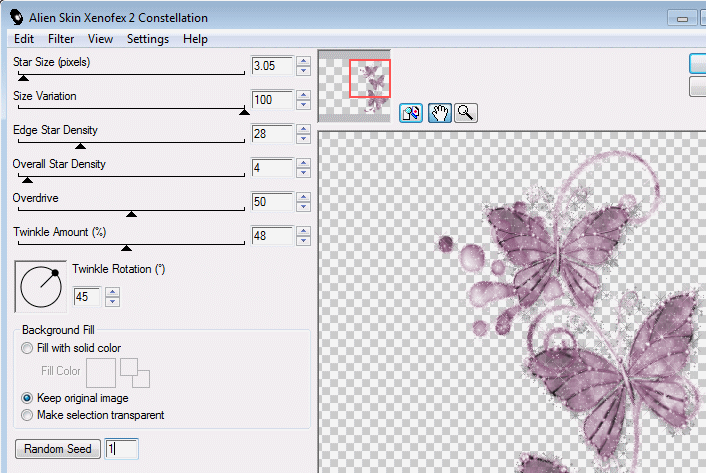
Task: Click the Edge Star Density value field
Action: pos(272,134)
